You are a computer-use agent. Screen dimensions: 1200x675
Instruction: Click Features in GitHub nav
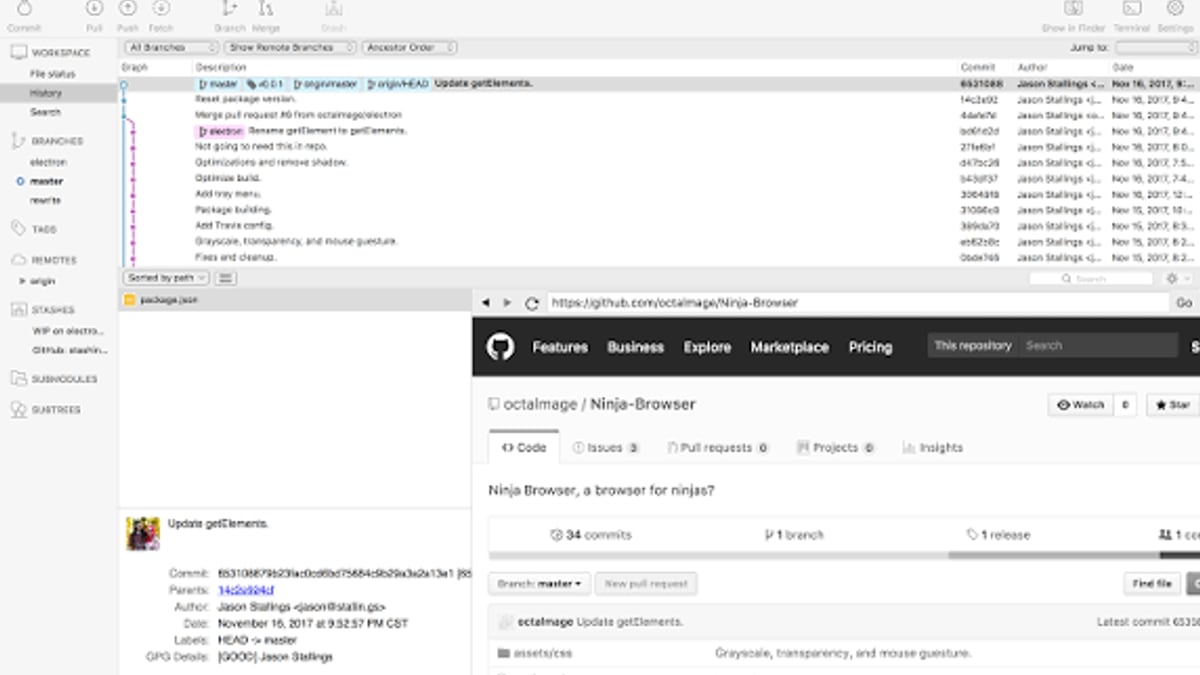point(560,347)
